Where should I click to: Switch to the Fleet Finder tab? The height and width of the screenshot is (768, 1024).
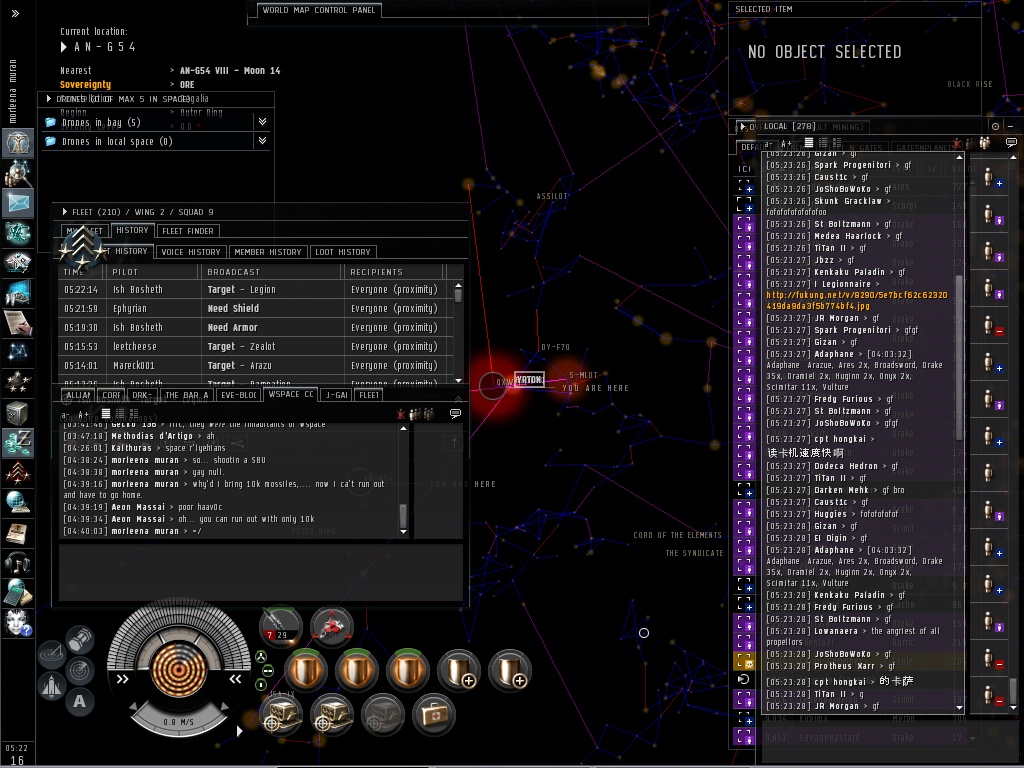point(187,231)
